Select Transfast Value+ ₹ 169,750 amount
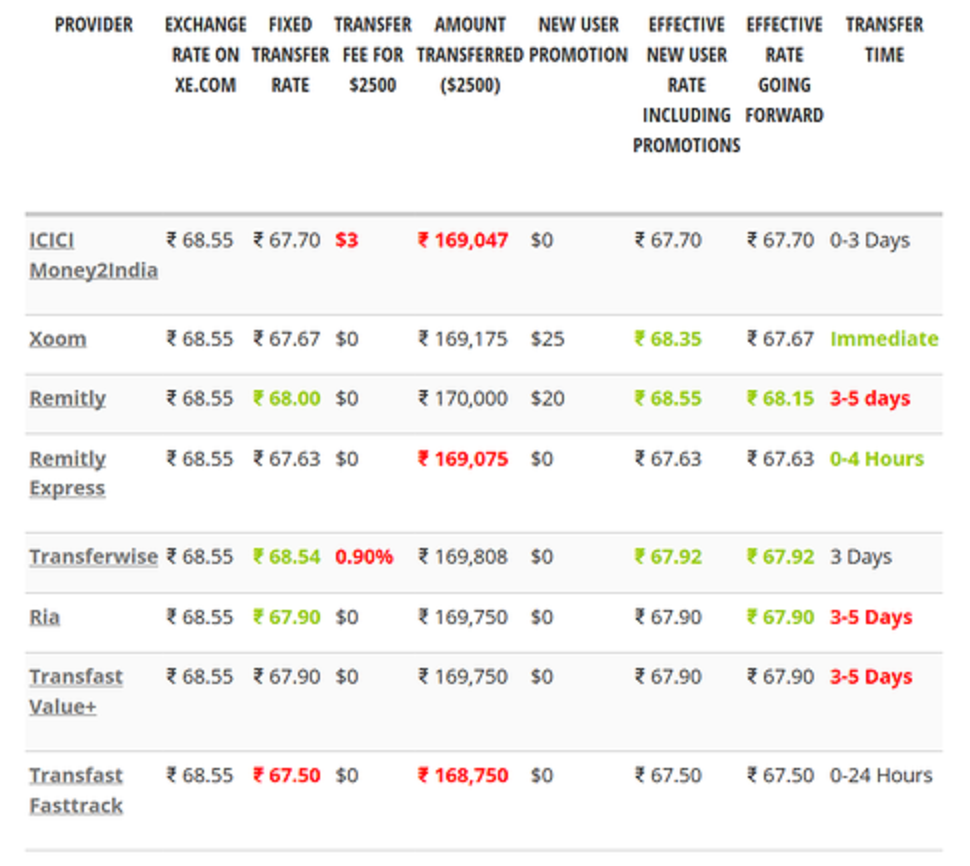 point(463,677)
